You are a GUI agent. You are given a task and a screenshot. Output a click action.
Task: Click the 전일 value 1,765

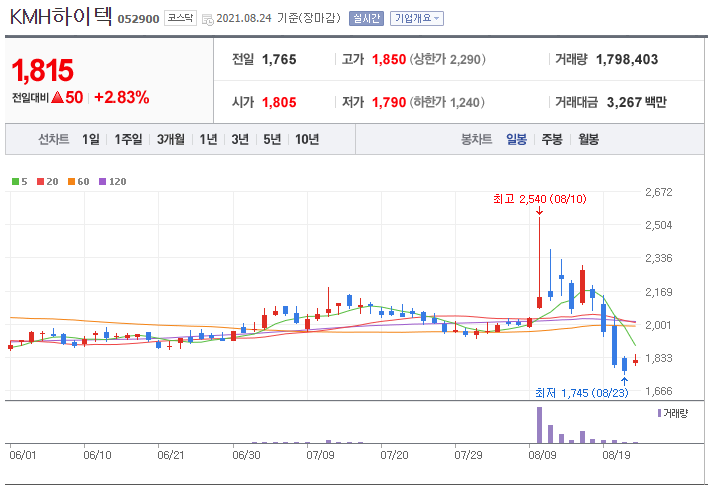[279, 59]
